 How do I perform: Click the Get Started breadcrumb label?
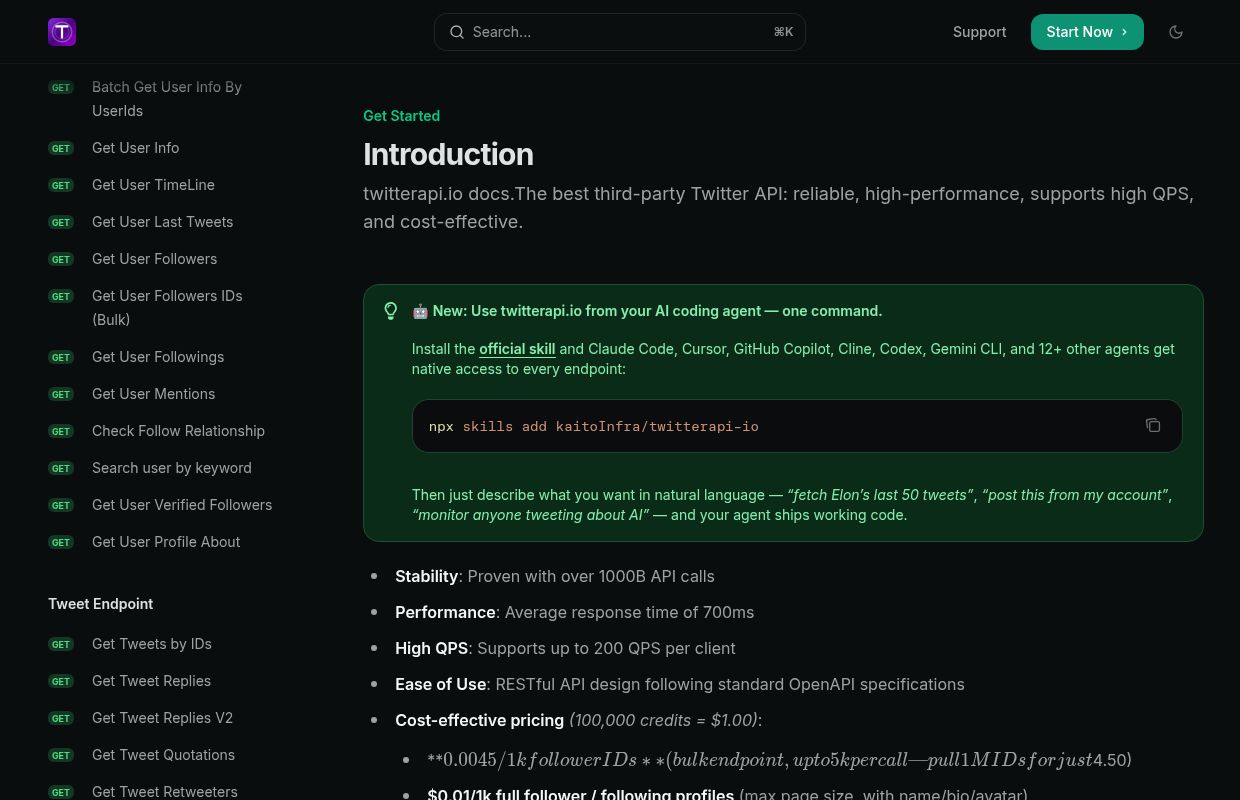pos(401,116)
